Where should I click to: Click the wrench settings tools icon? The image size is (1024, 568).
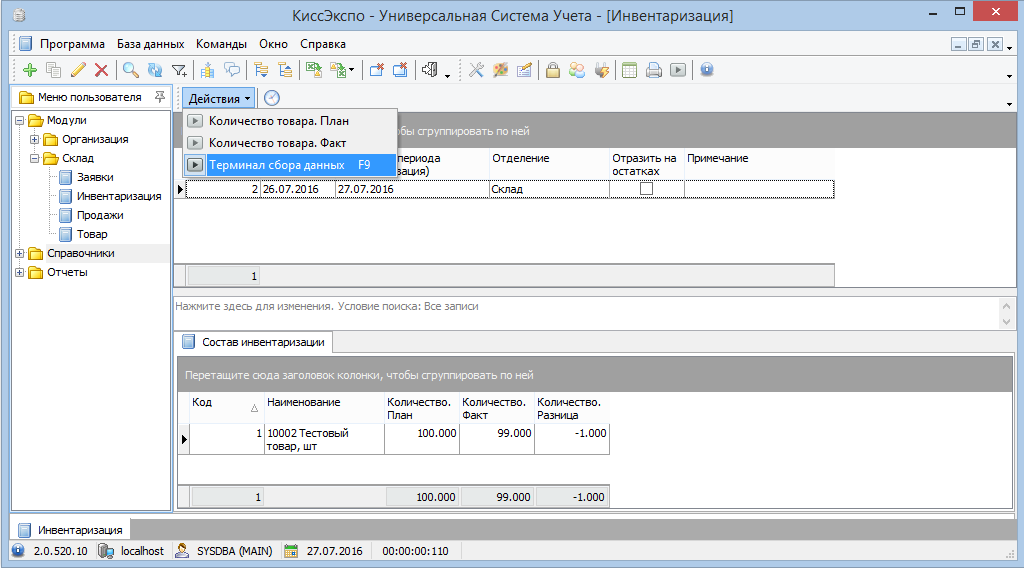click(x=476, y=70)
